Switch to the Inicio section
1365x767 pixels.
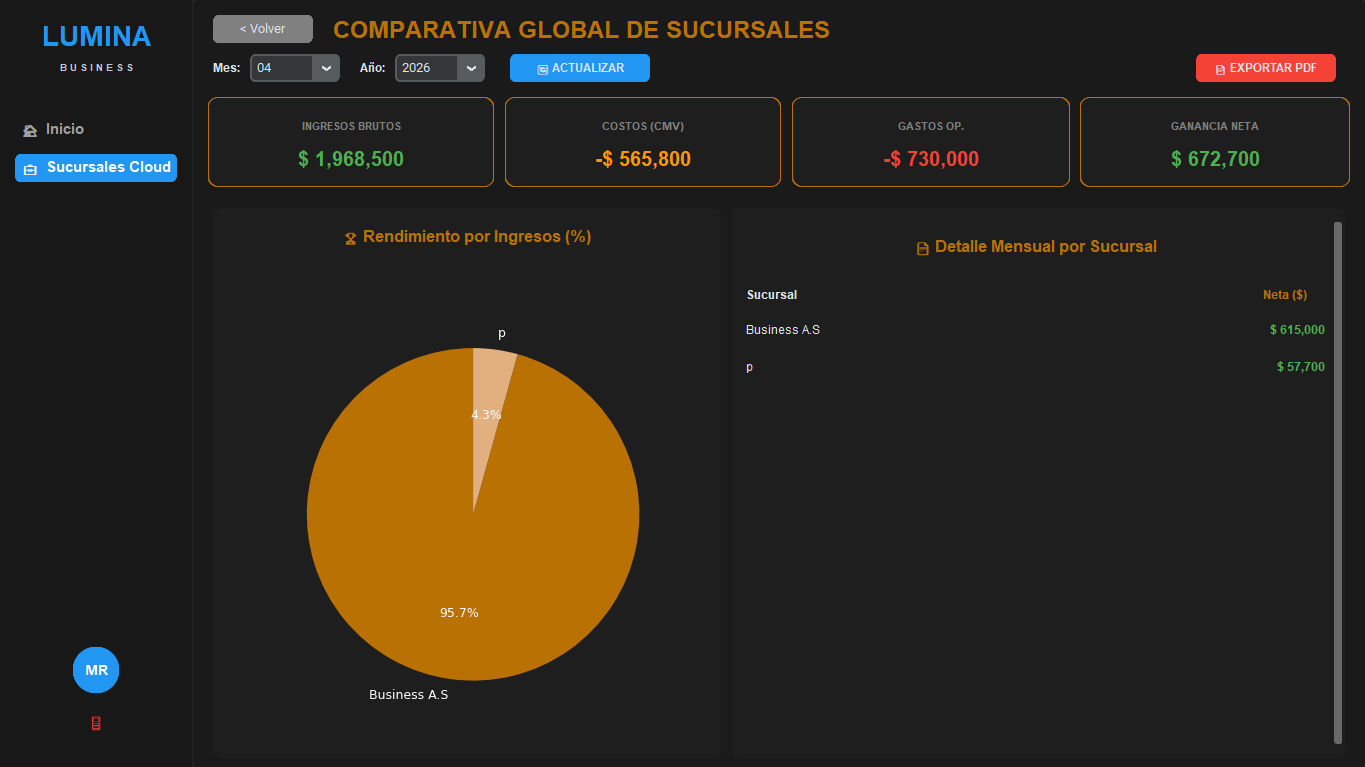66,129
